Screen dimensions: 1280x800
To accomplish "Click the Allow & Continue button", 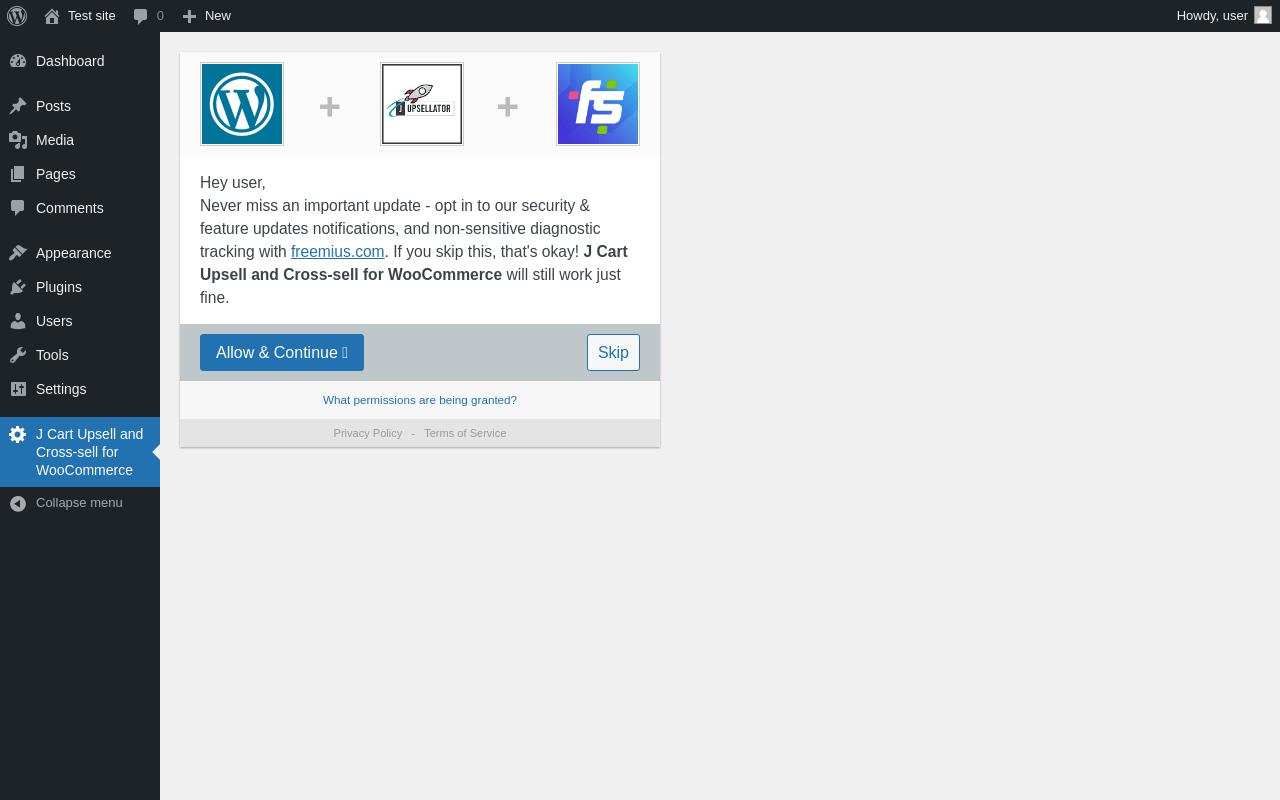I will (282, 353).
